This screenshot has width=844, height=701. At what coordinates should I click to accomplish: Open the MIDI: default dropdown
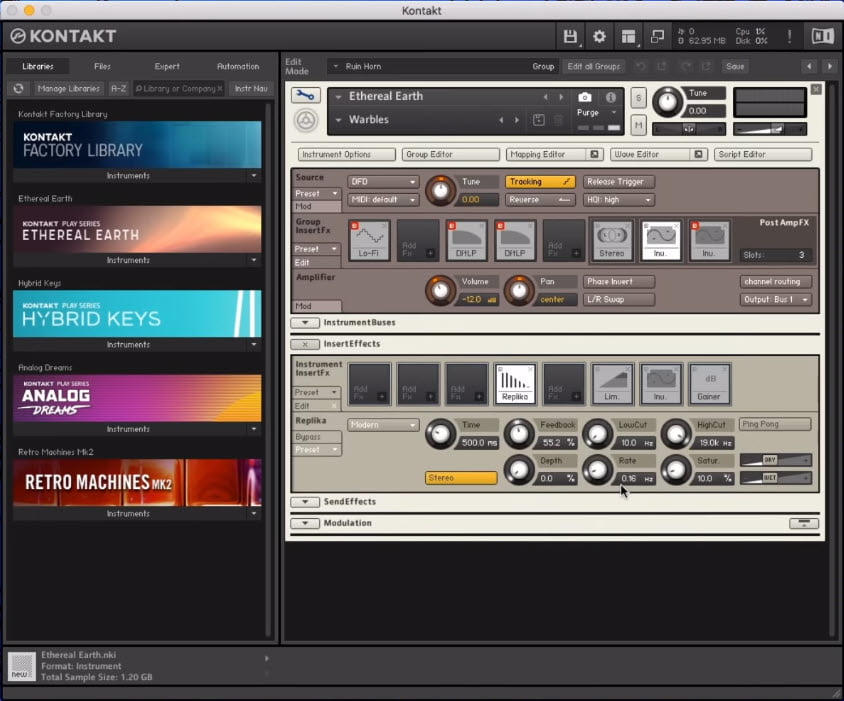coord(383,200)
